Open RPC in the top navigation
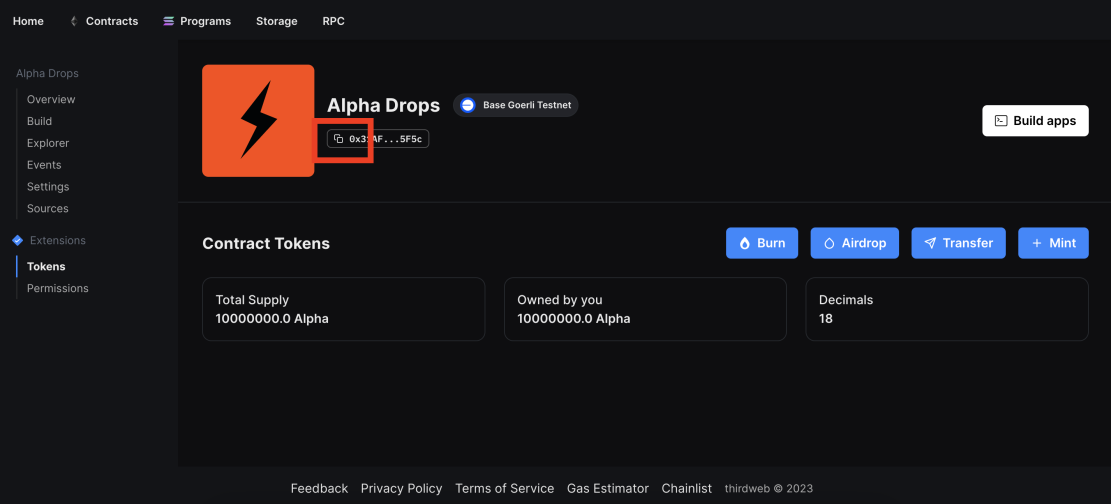The width and height of the screenshot is (1111, 504). coord(334,21)
